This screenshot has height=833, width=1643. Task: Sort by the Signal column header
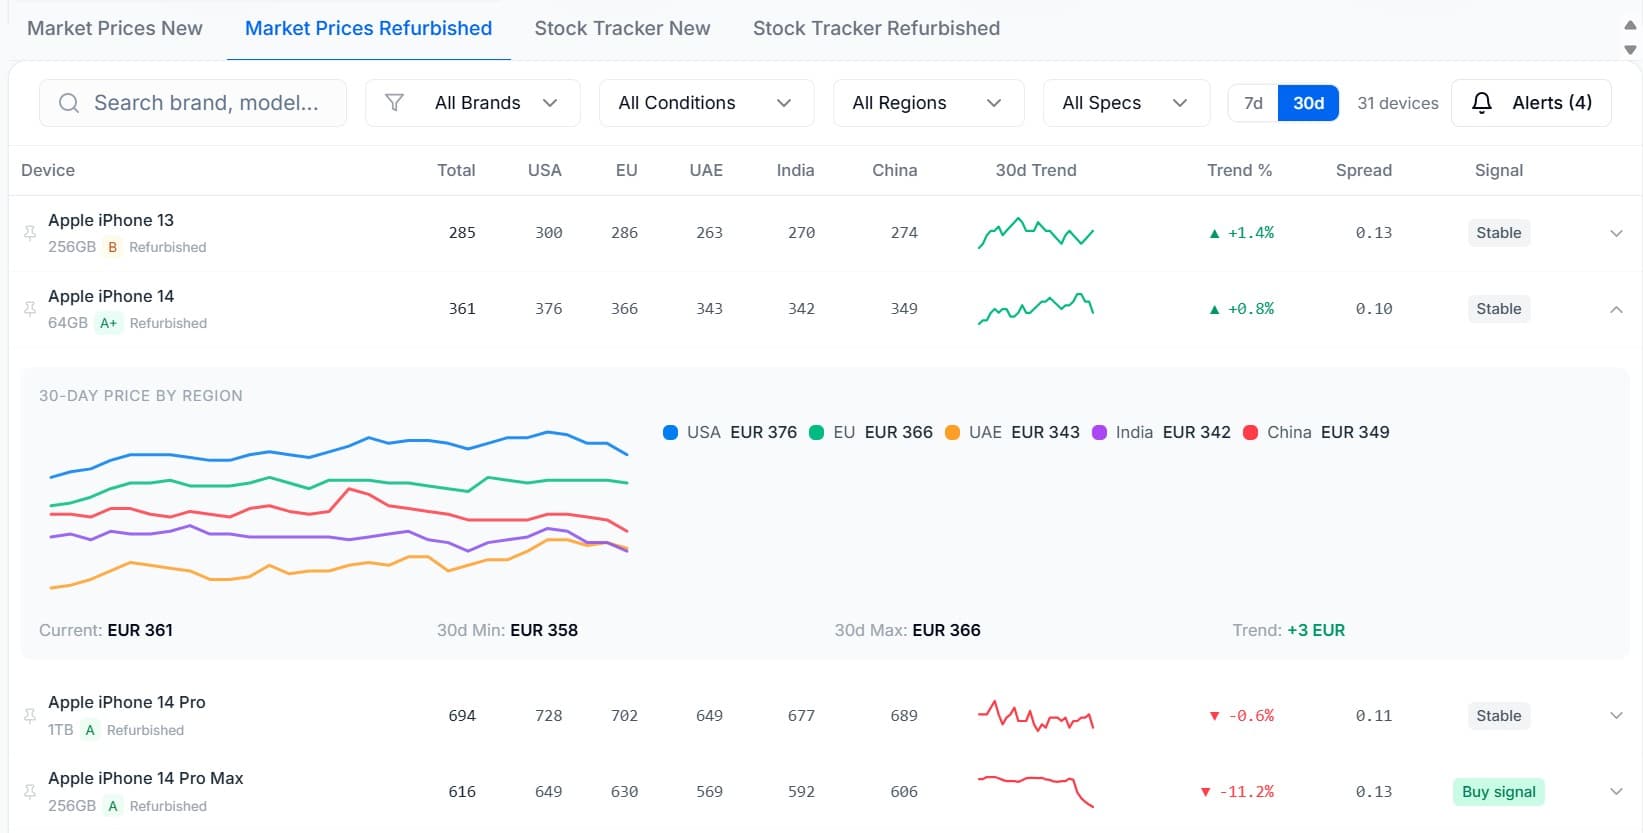pos(1498,170)
